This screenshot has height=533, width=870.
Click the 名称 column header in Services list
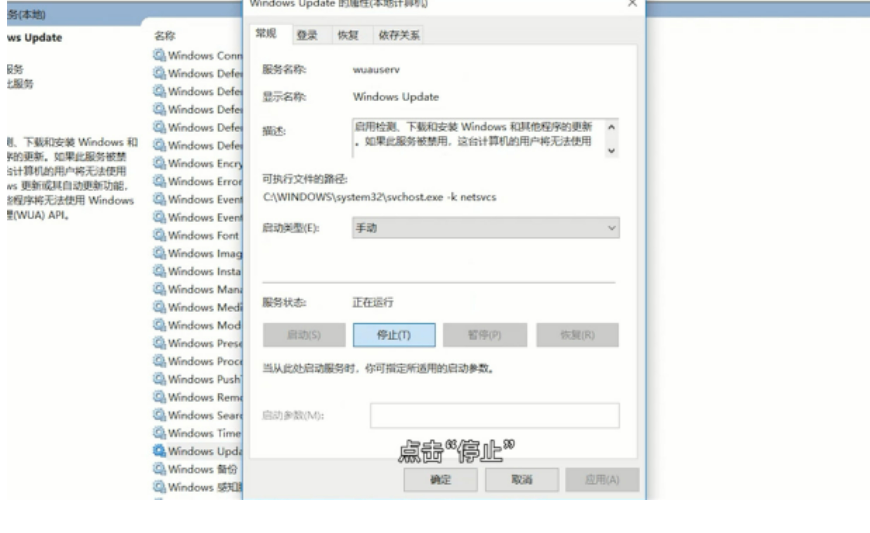point(165,36)
